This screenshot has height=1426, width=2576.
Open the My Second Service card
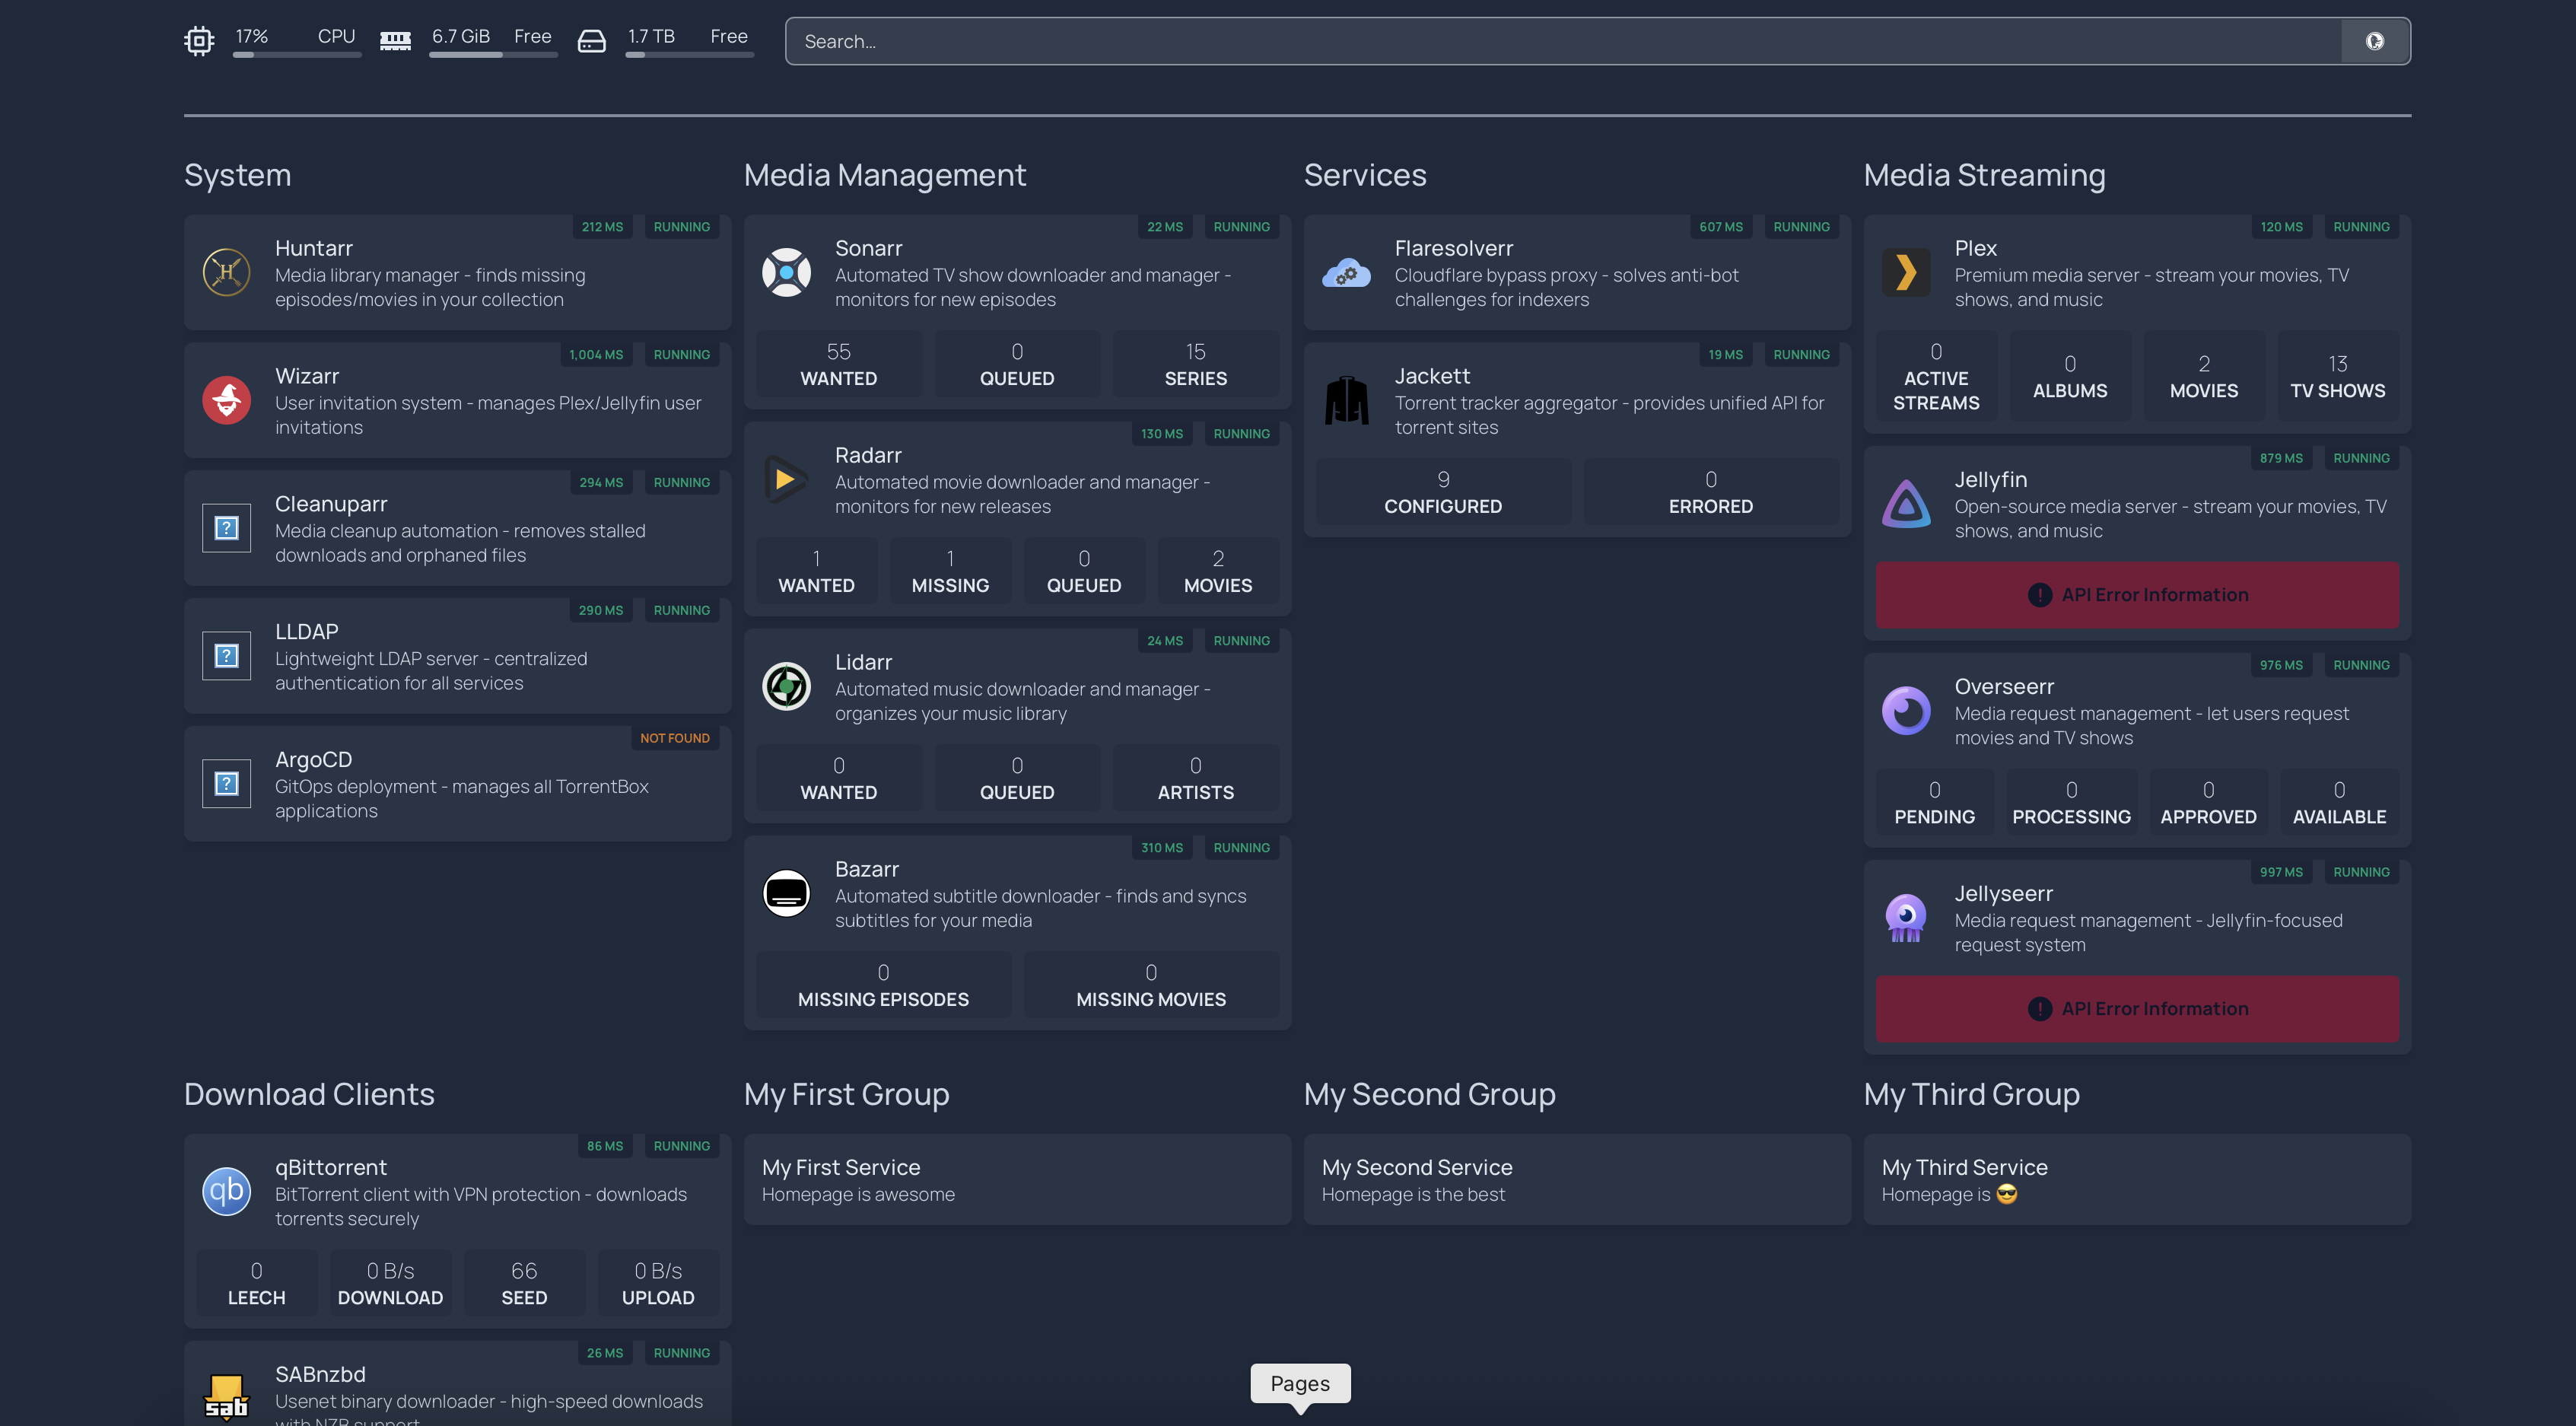pos(1577,1179)
